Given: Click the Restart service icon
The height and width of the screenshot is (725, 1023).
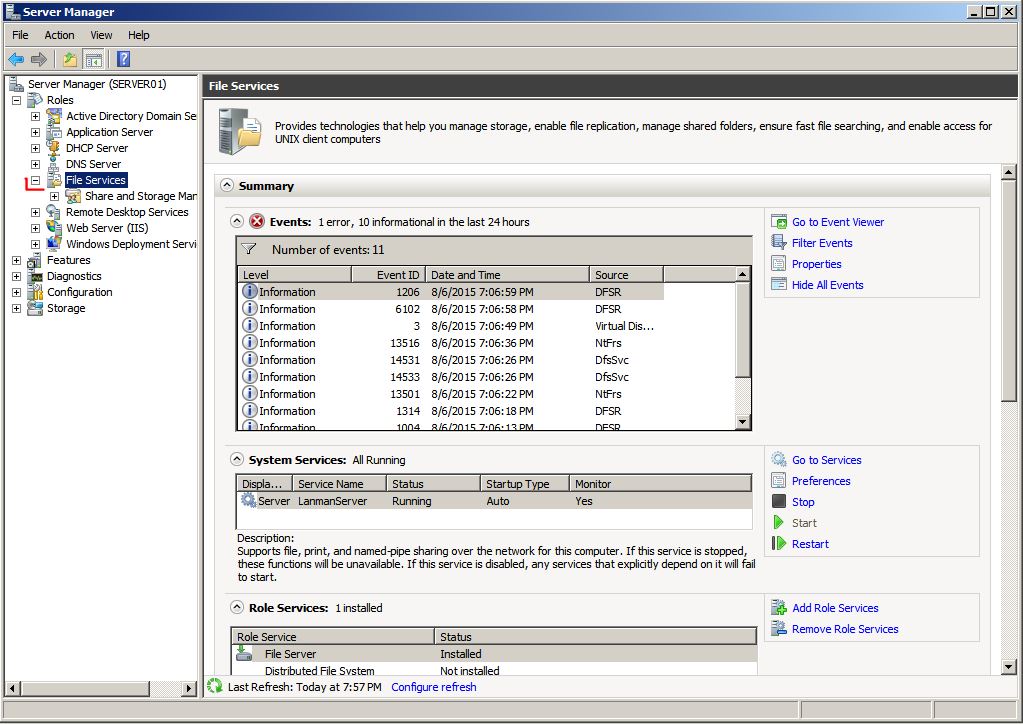Looking at the screenshot, I should (779, 543).
